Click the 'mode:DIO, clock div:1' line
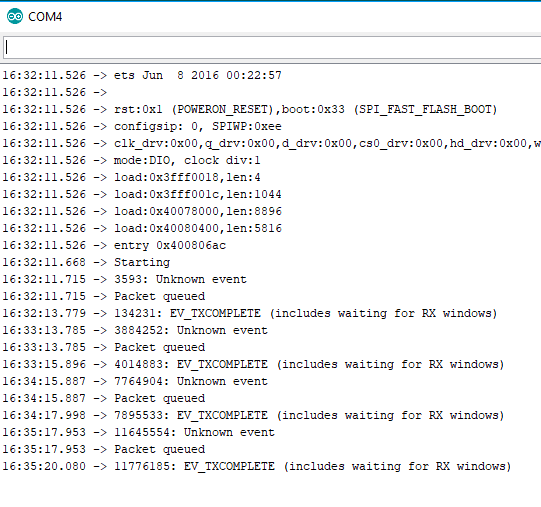 131,160
